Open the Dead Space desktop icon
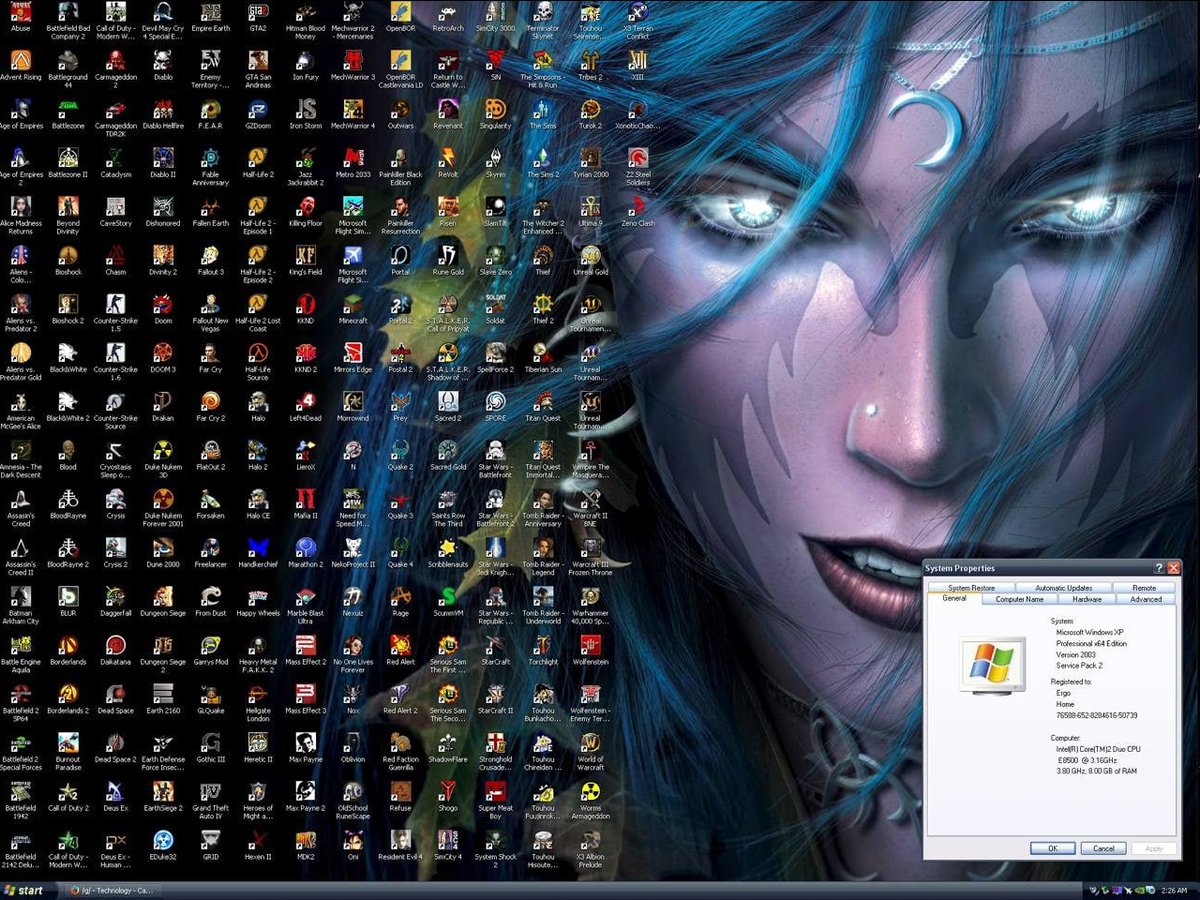The image size is (1200, 900). (115, 700)
